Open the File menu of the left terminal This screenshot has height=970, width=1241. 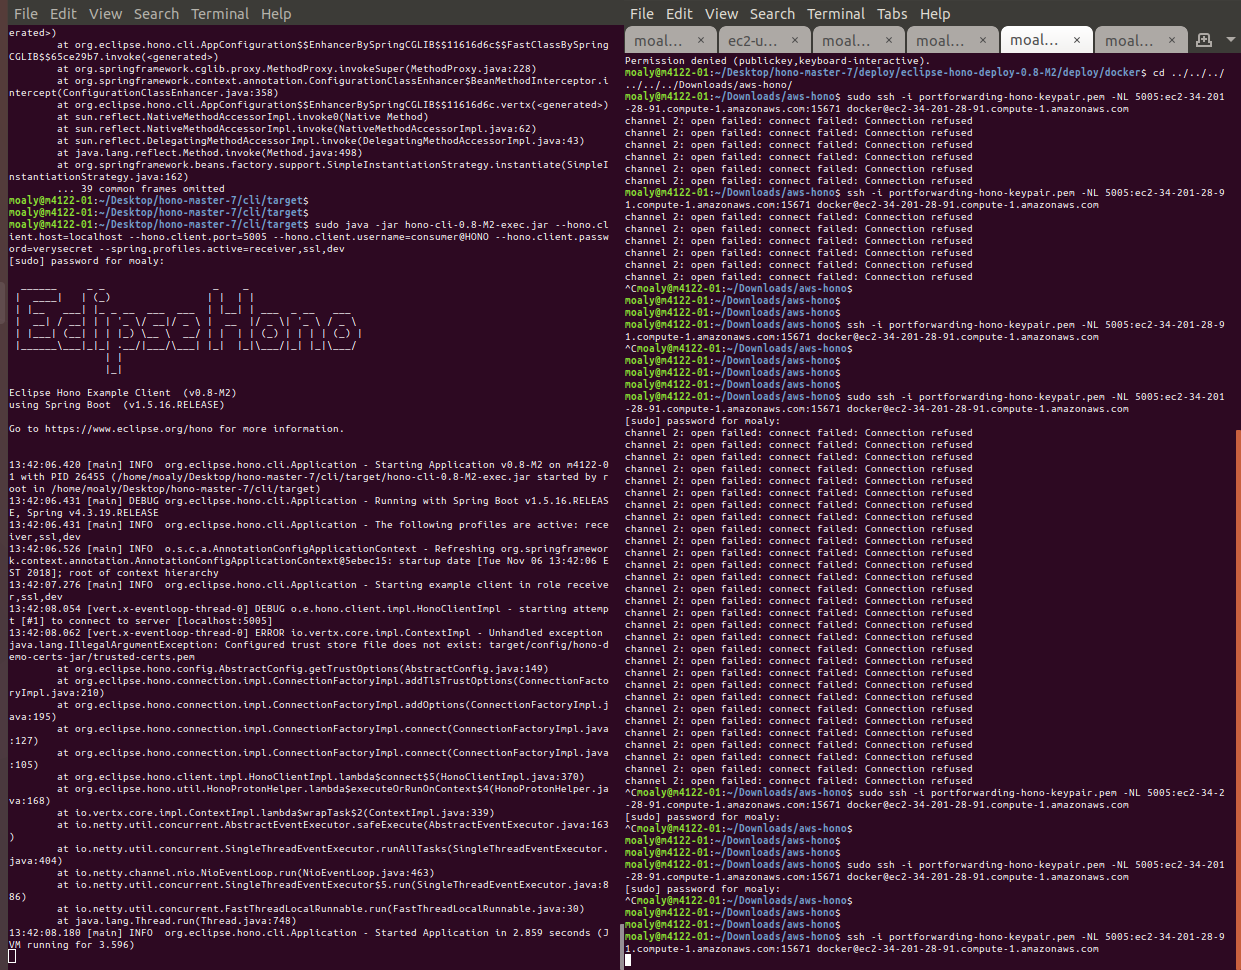coord(25,13)
